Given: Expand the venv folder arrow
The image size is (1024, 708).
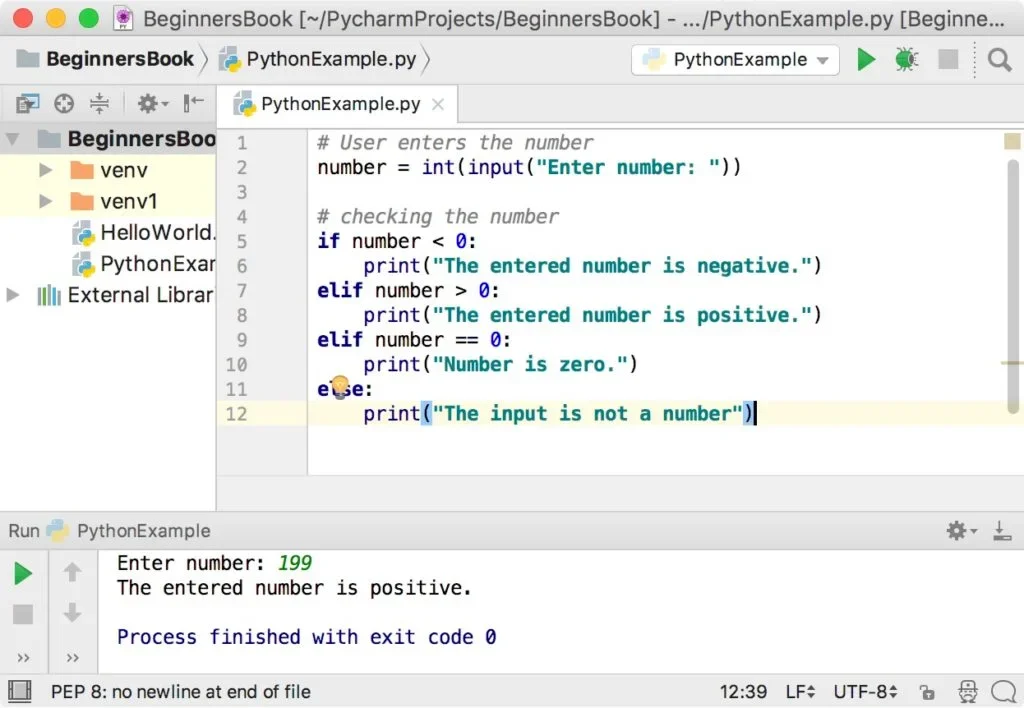Looking at the screenshot, I should pyautogui.click(x=45, y=170).
